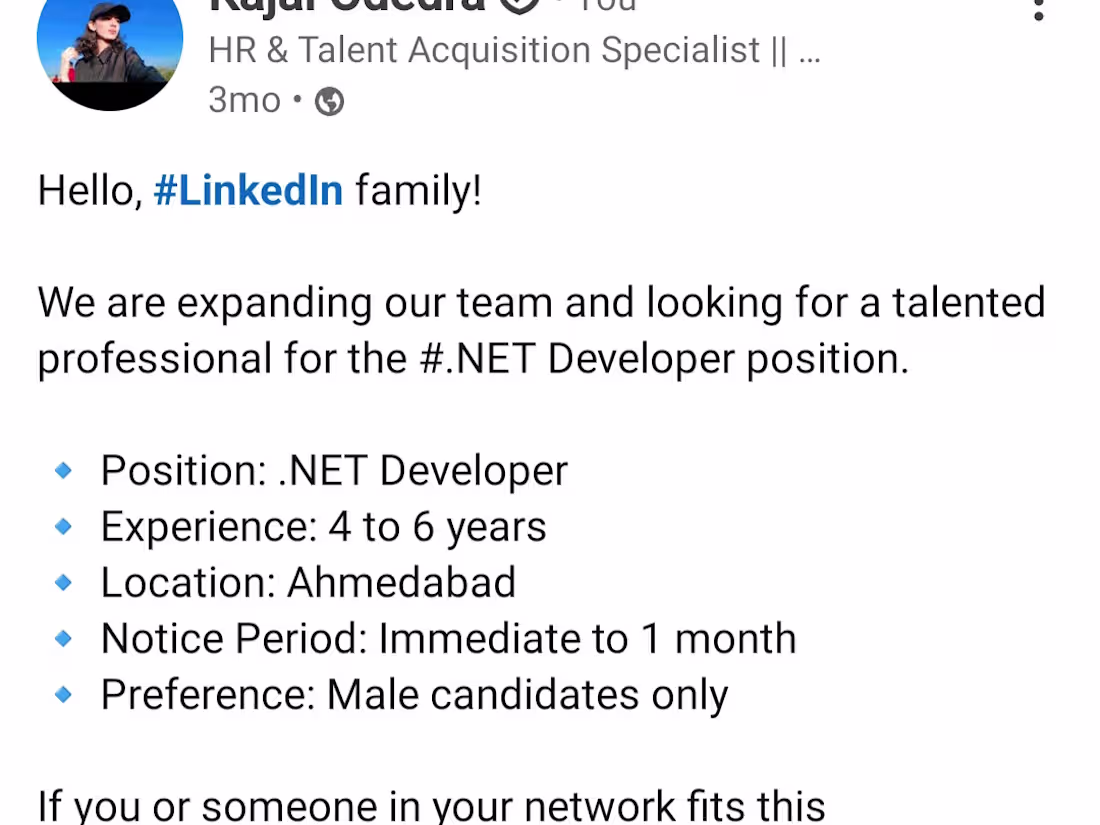Select the Preference: Male candidates only line

pyautogui.click(x=415, y=695)
